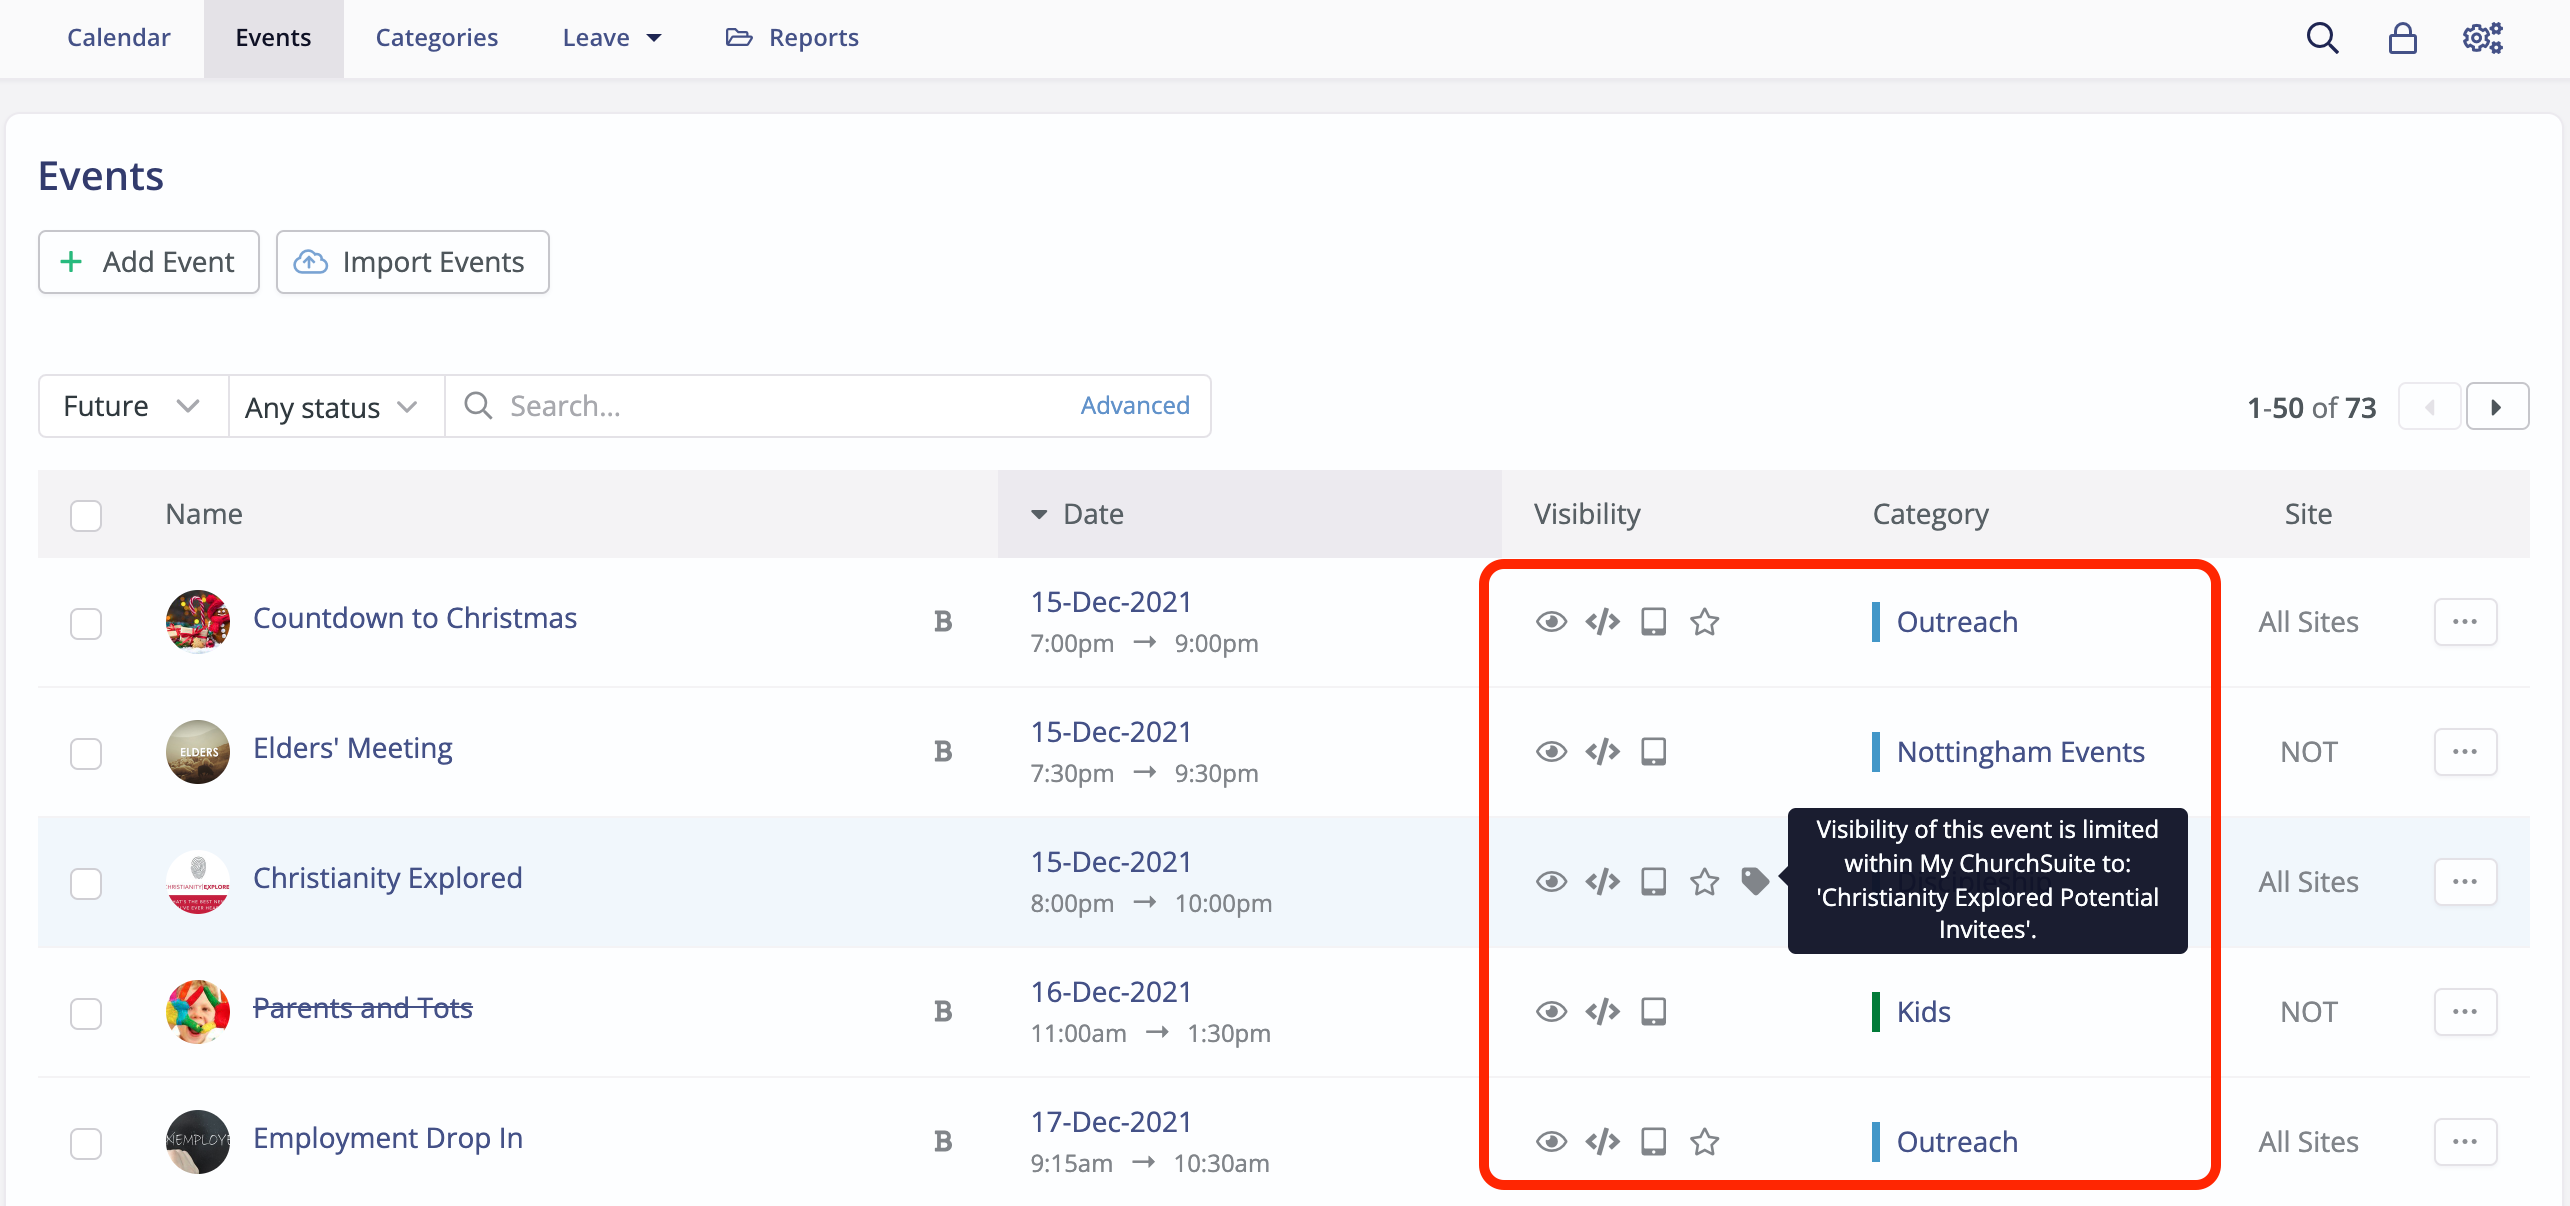Click the embed code icon for Countdown to Christmas

(1602, 621)
